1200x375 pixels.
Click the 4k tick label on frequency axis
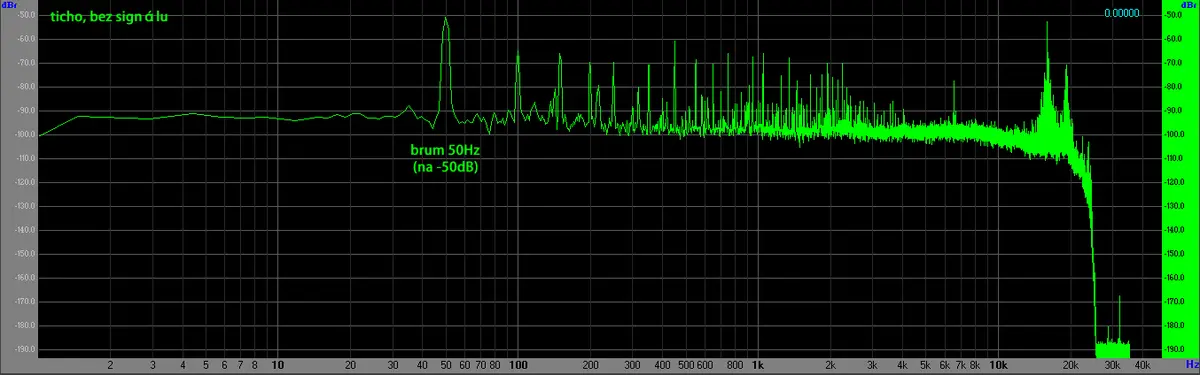[x=903, y=365]
